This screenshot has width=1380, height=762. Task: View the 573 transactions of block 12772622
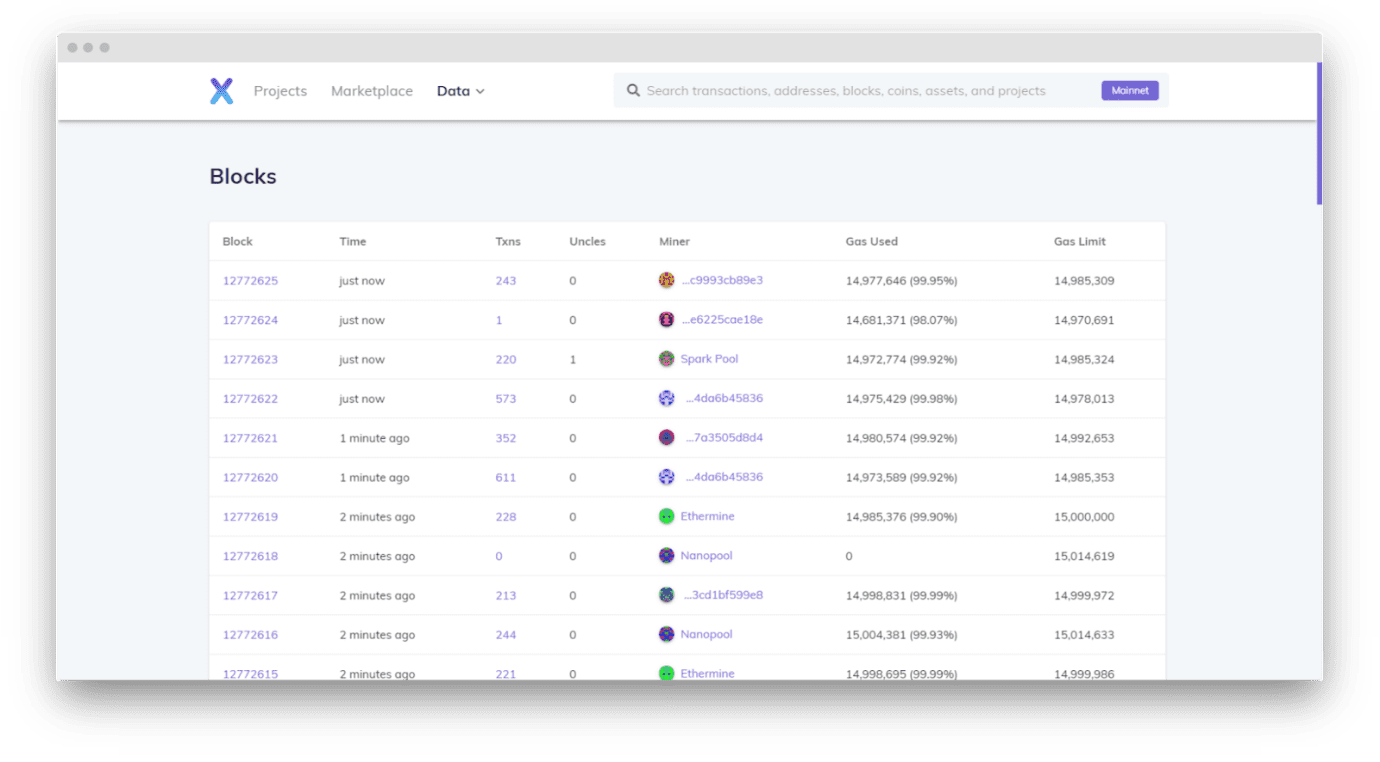pos(506,399)
